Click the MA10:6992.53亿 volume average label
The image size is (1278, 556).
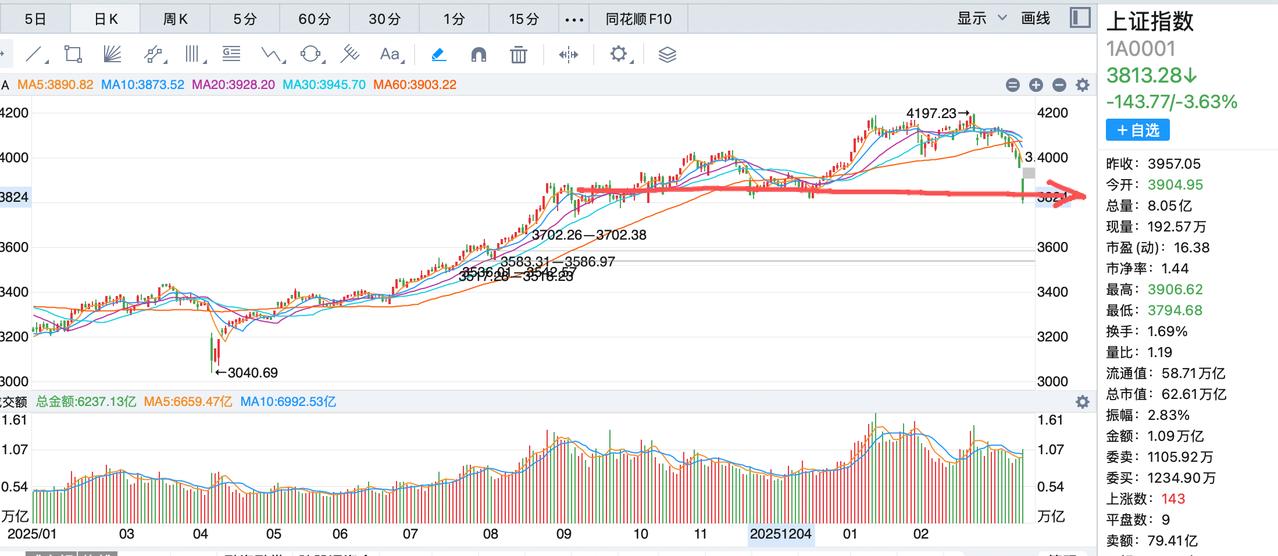coord(288,401)
